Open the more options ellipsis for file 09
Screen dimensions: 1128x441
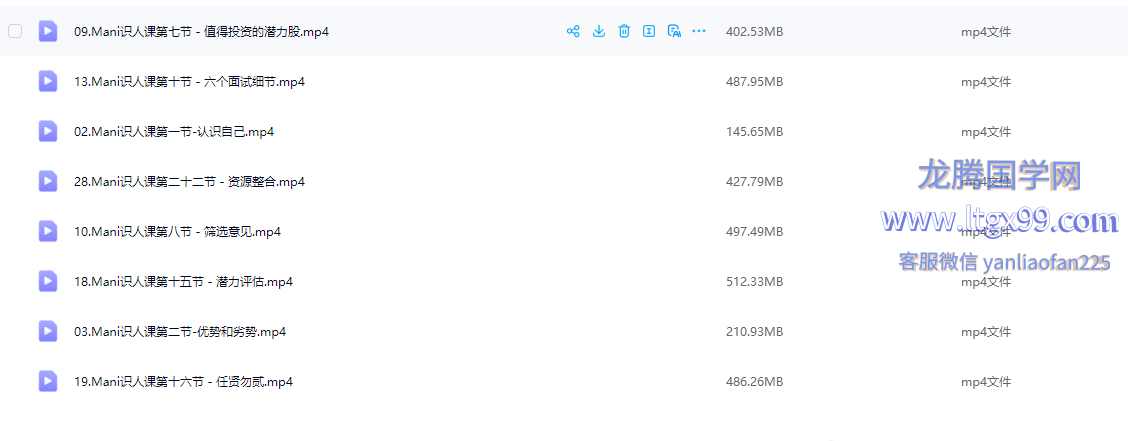point(699,31)
